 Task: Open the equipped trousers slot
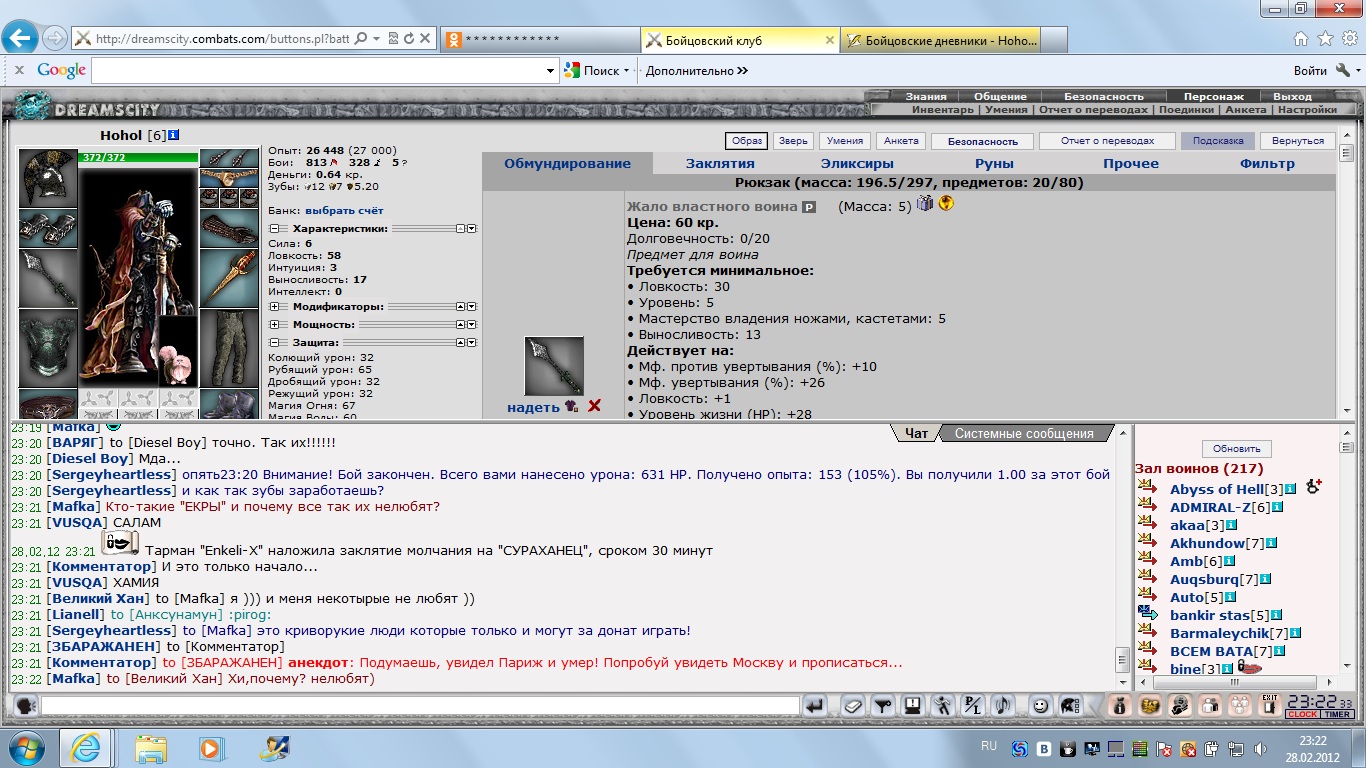229,348
